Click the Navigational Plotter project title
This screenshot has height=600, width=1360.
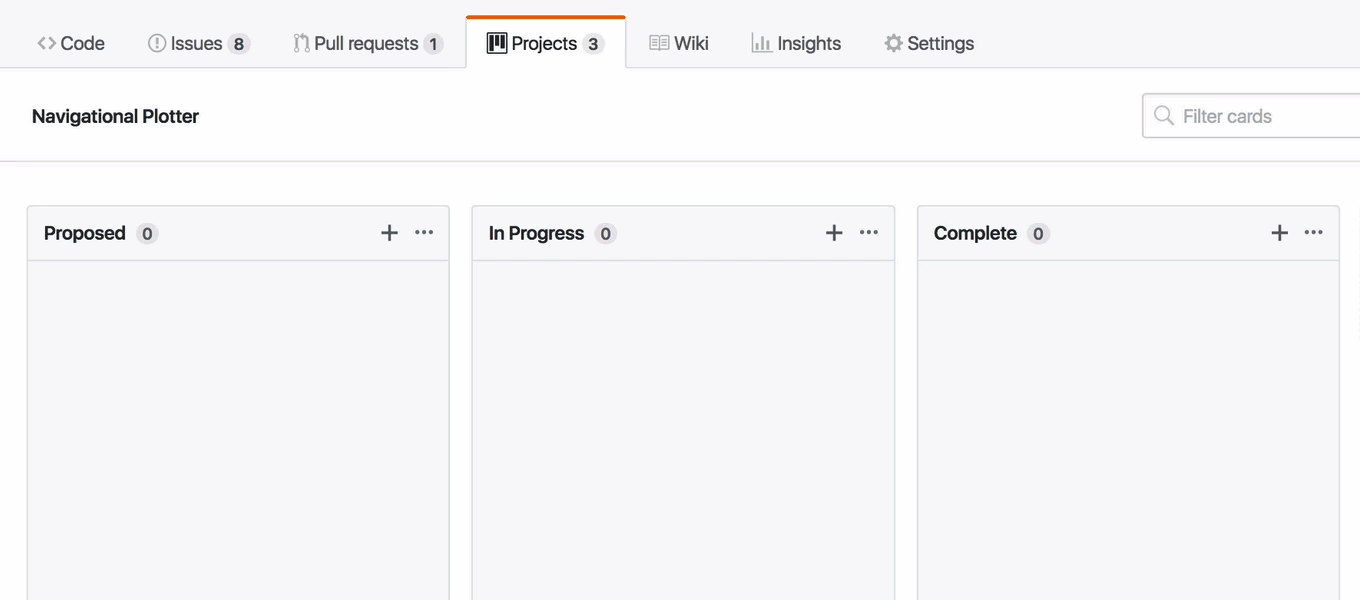(x=115, y=116)
